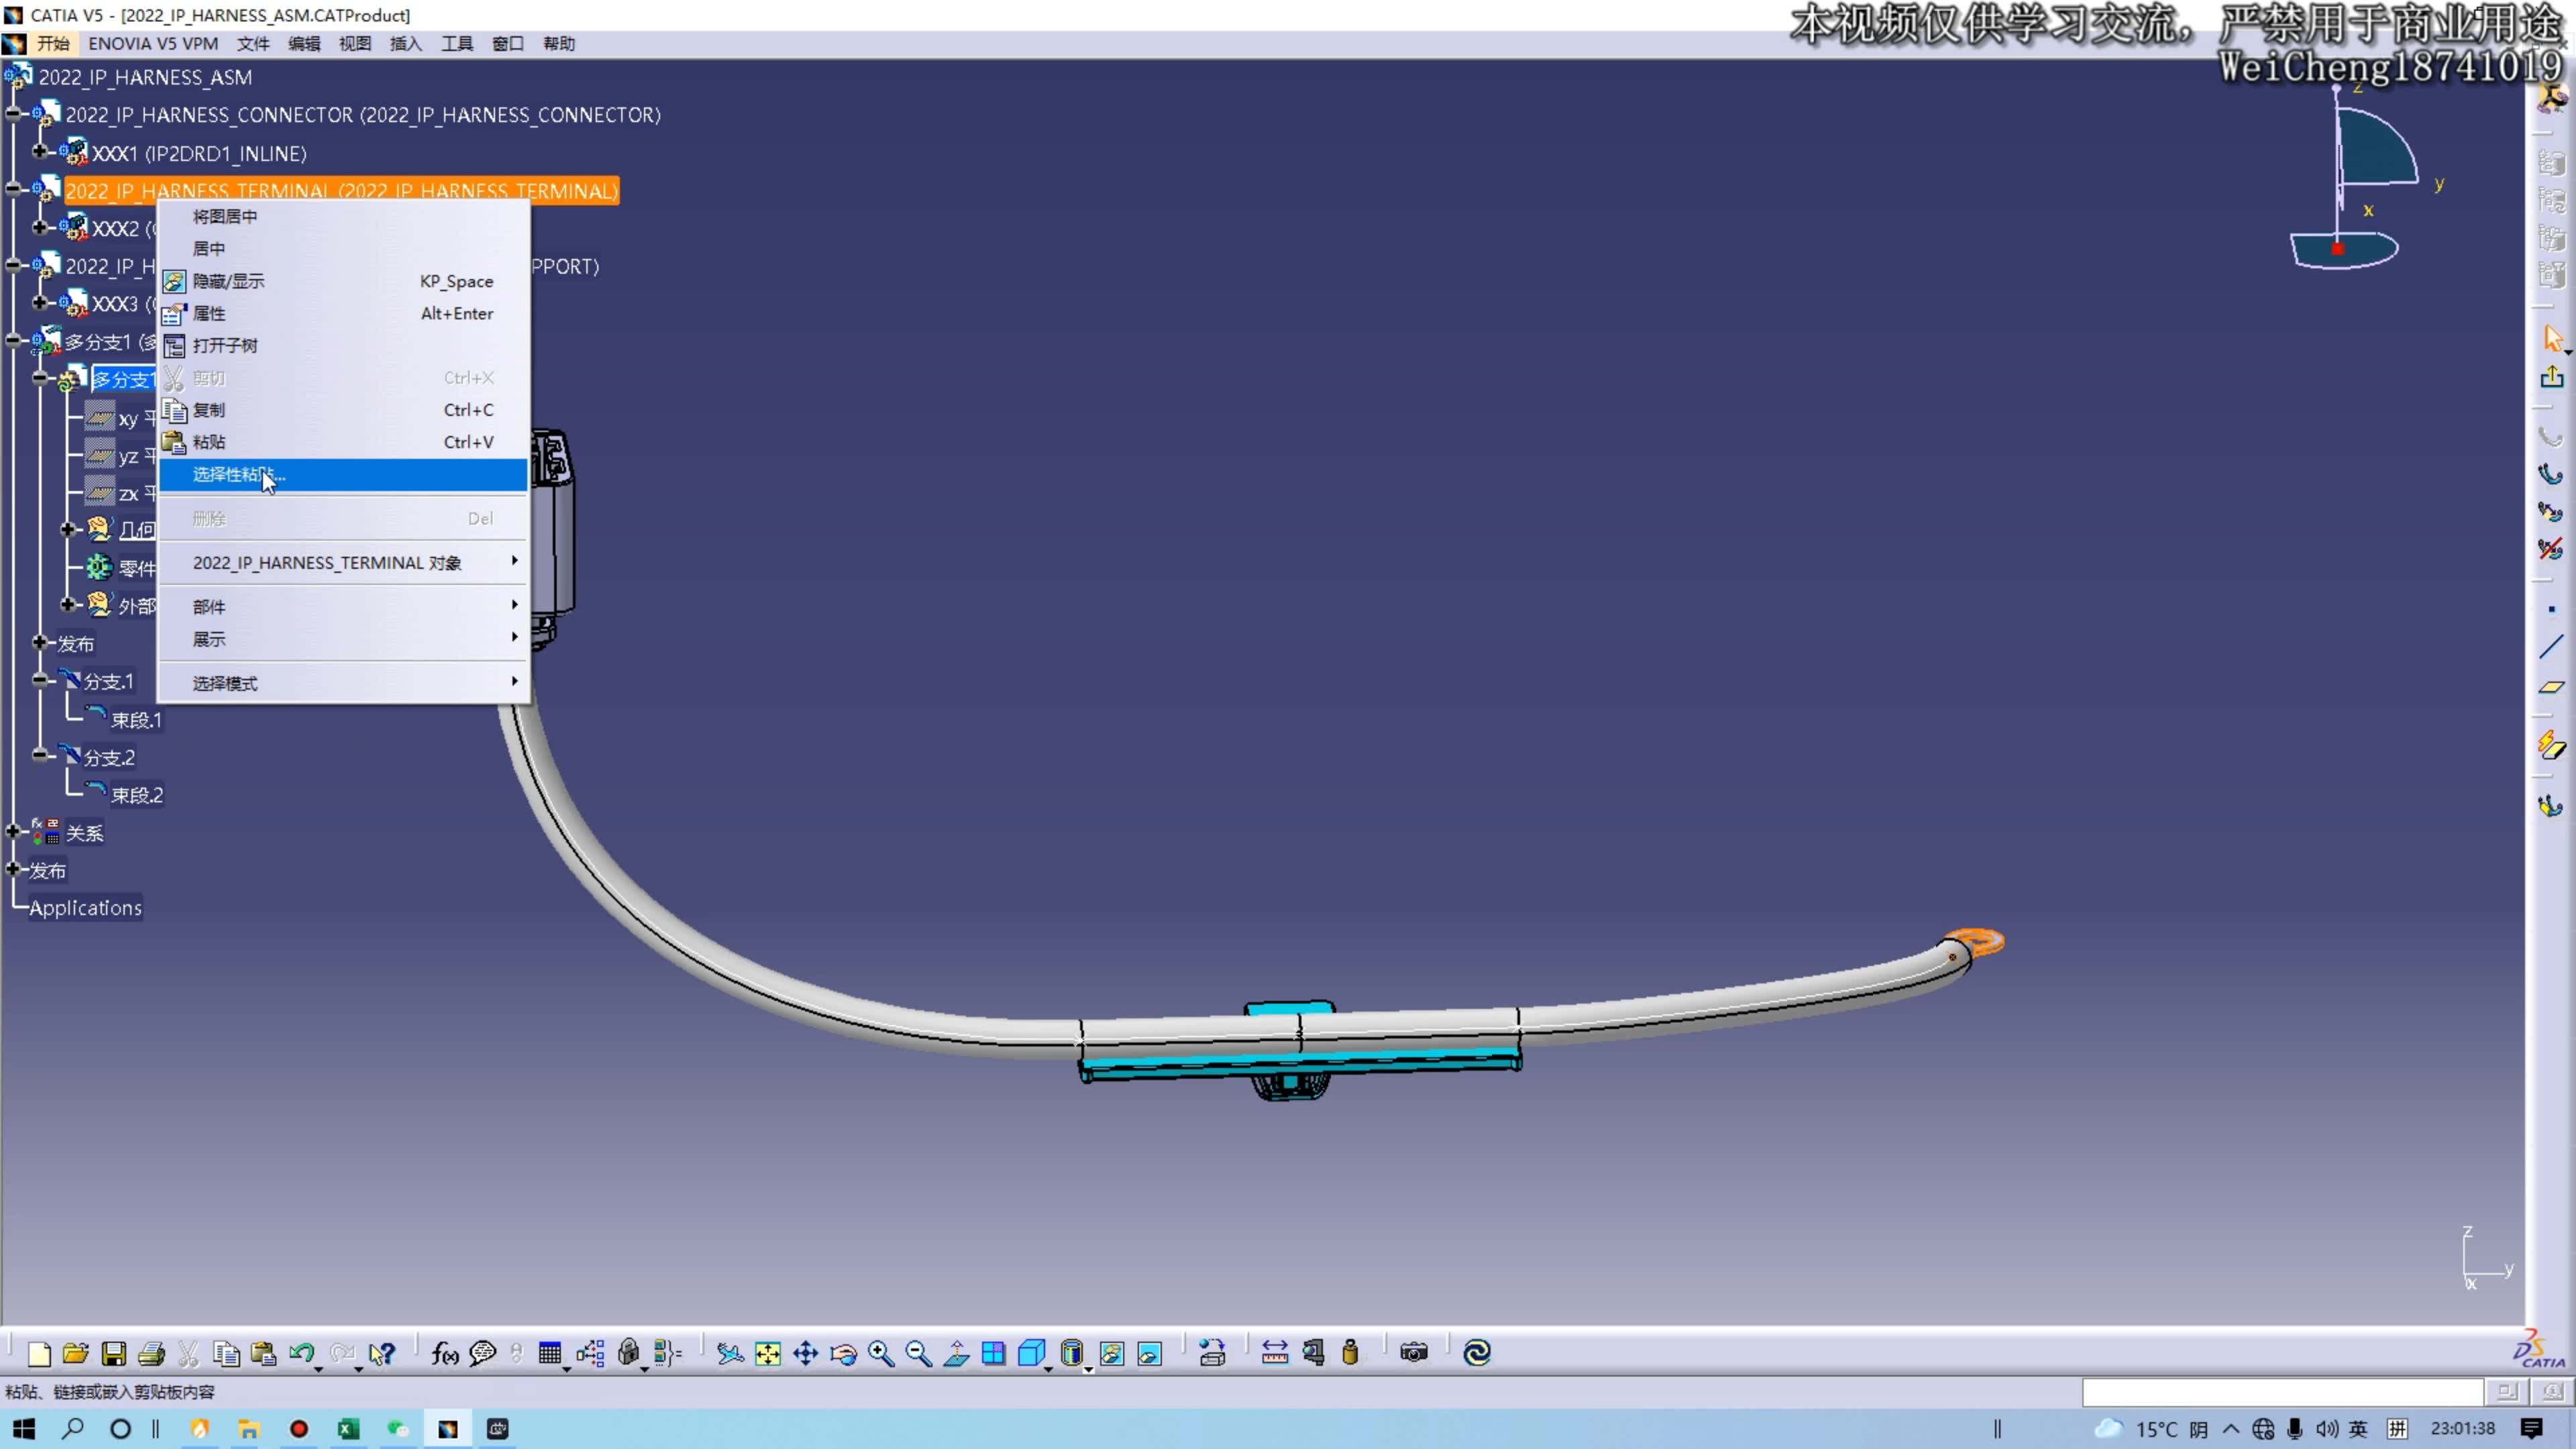Choose 选择性粘贴 in the context menu
The image size is (2576, 1449).
click(343, 474)
